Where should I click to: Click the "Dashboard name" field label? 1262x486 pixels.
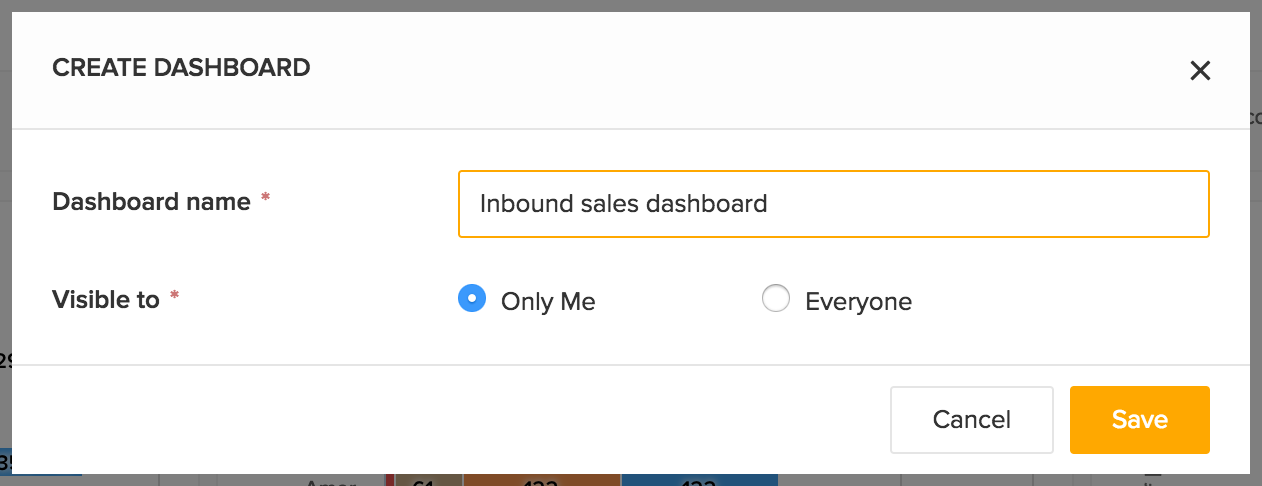tap(151, 202)
